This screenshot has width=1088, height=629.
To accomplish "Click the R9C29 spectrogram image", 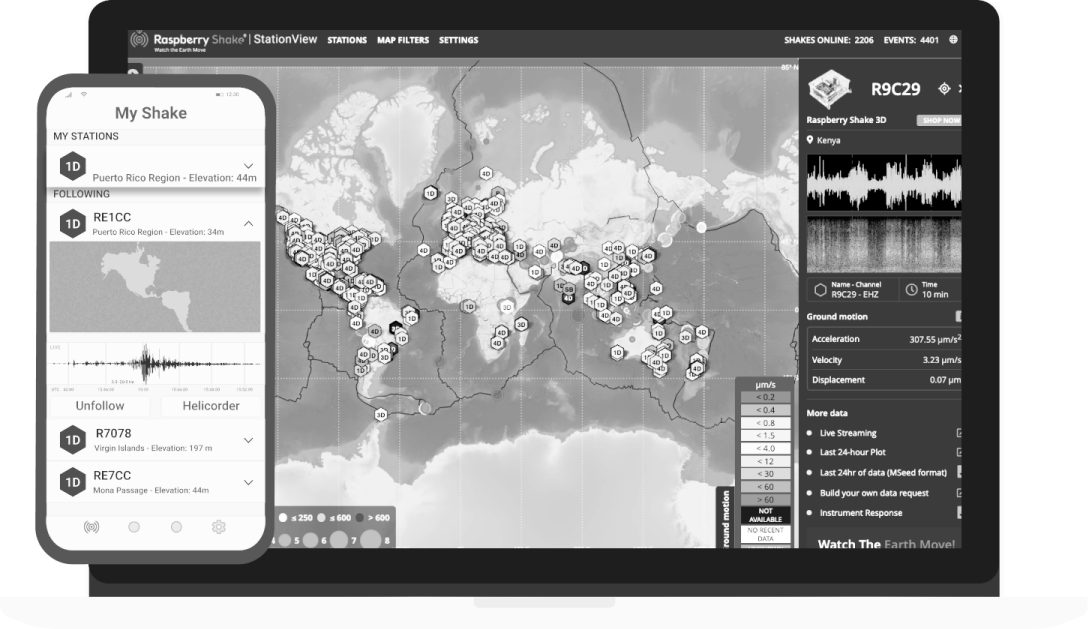I will point(884,245).
